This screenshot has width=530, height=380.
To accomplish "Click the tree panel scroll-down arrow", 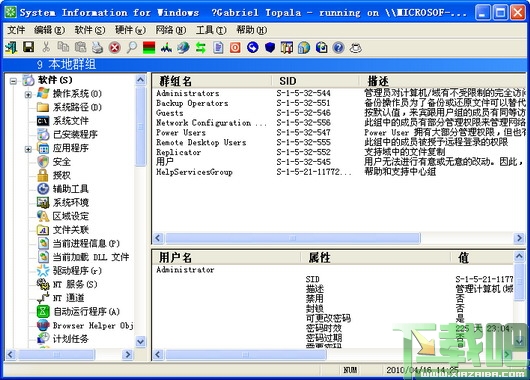I will [x=140, y=341].
